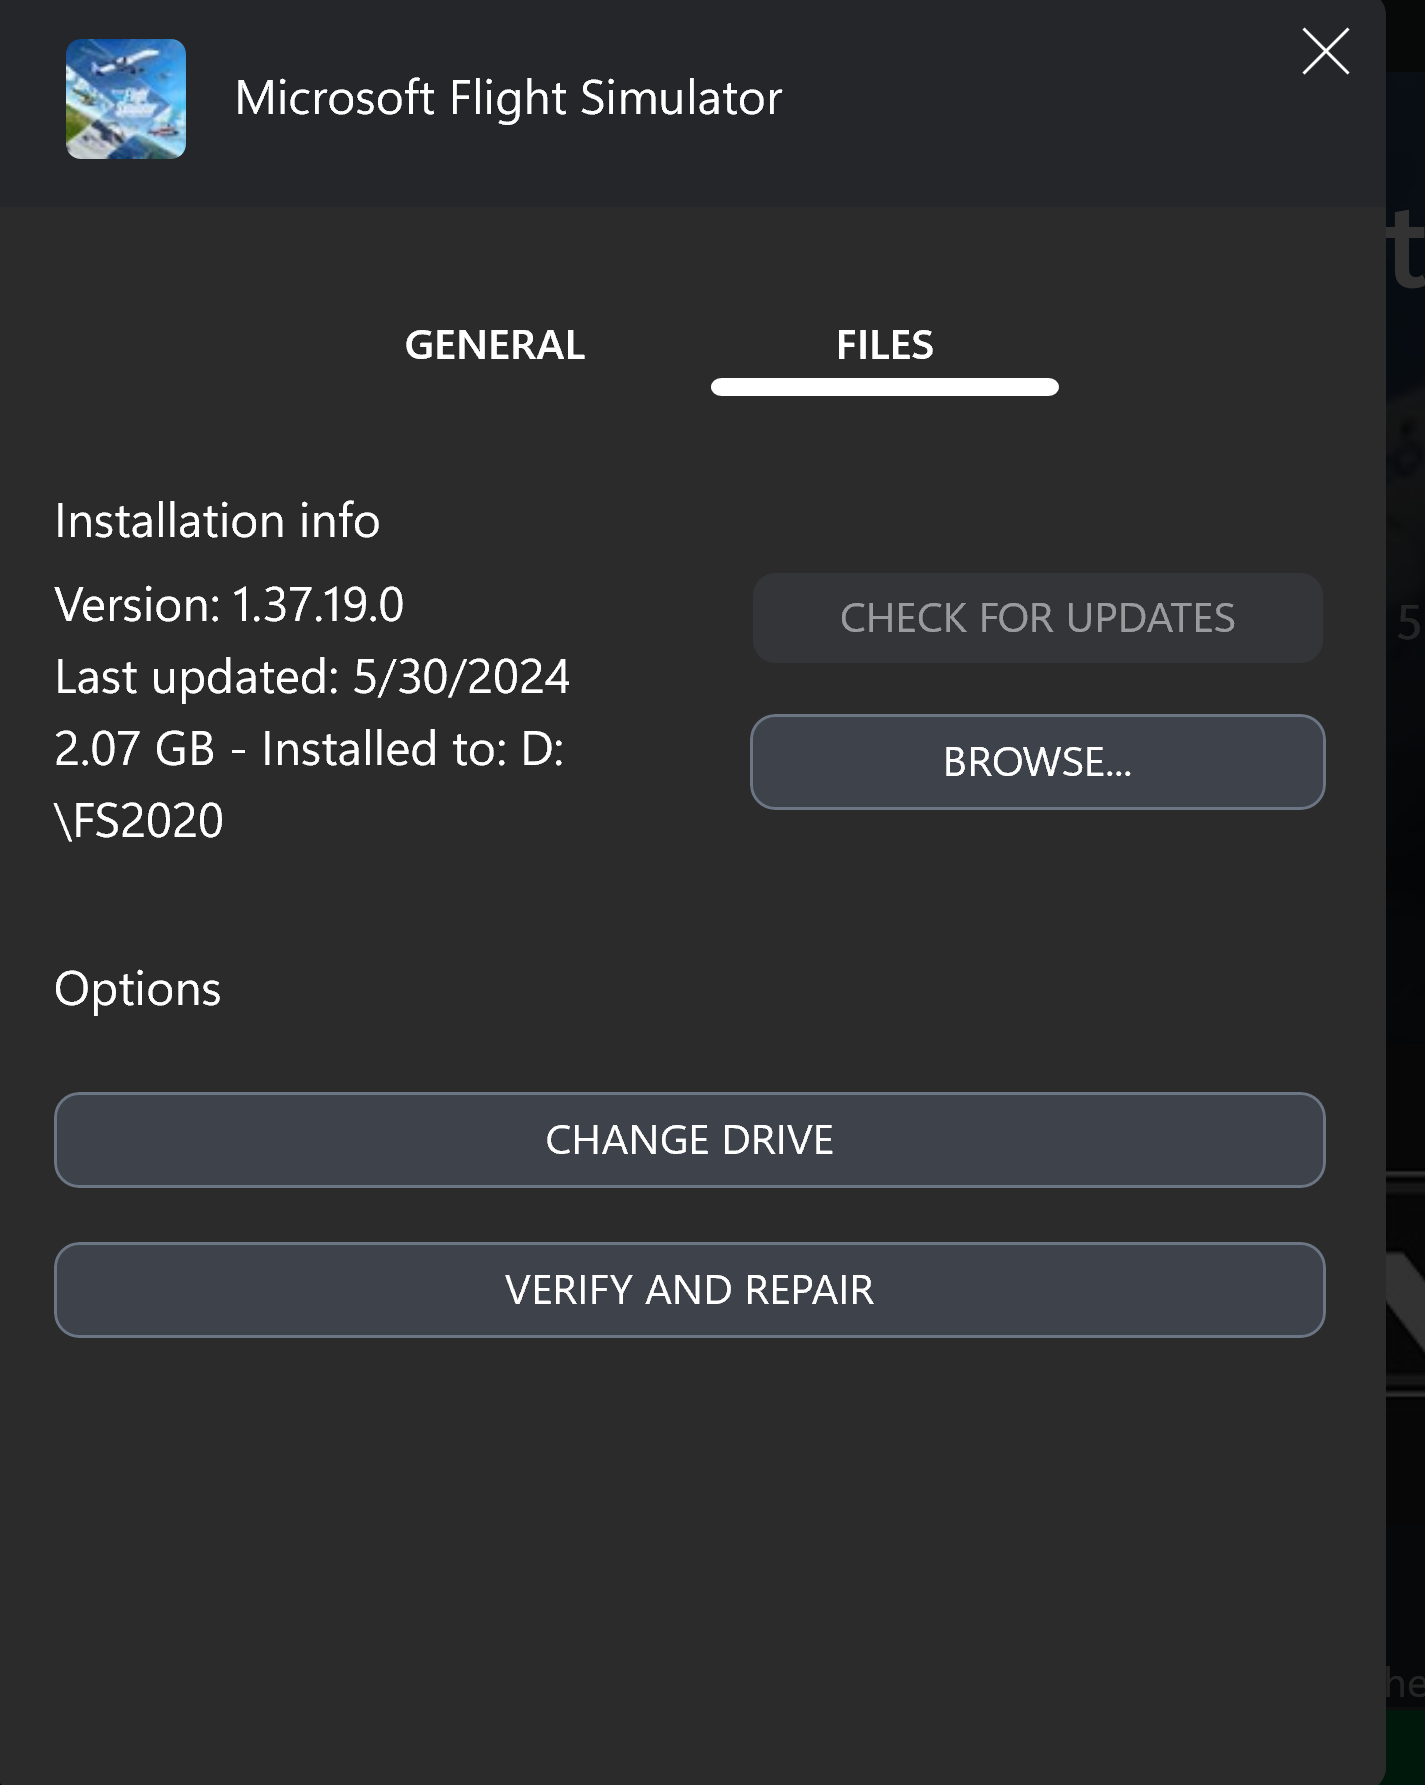Click the CHANGE DRIVE button
1425x1785 pixels.
689,1140
